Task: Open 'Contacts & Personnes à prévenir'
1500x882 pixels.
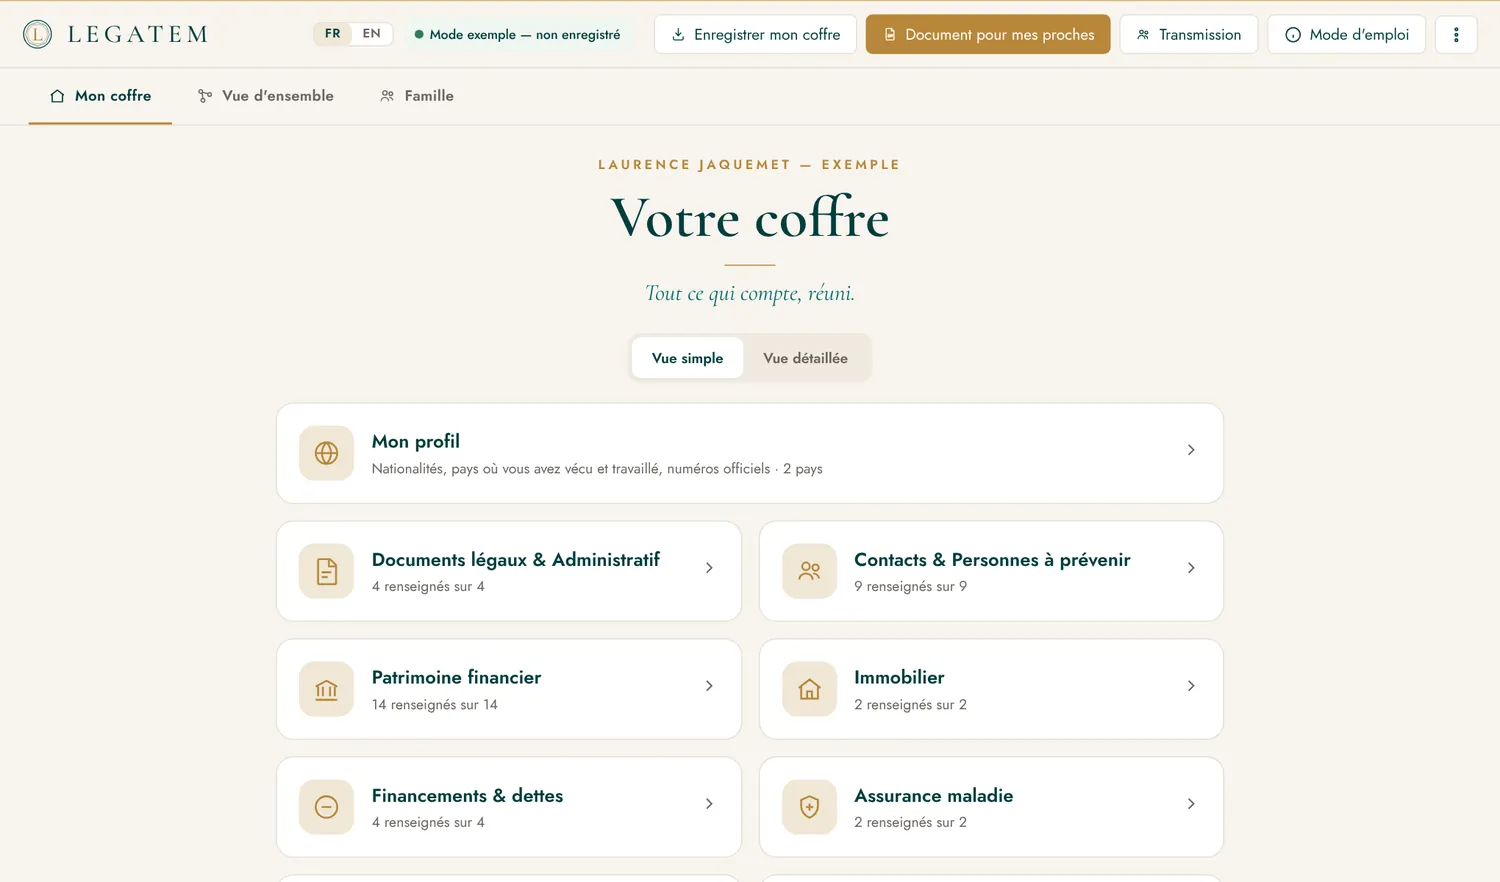Action: click(991, 571)
